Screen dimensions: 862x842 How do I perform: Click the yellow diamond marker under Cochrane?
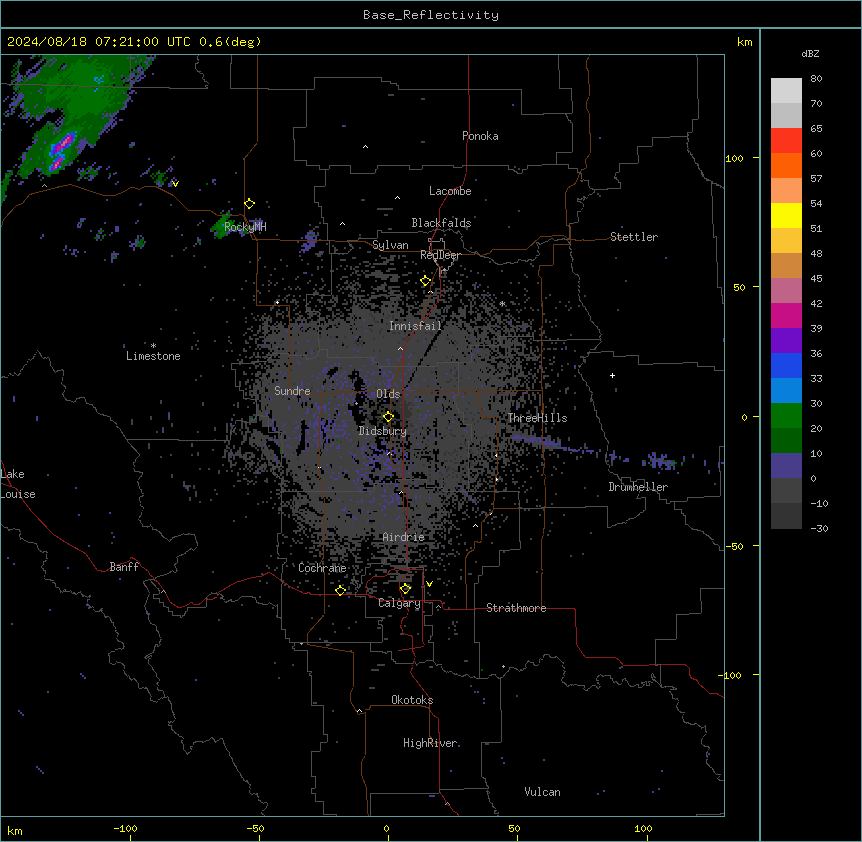(x=341, y=590)
